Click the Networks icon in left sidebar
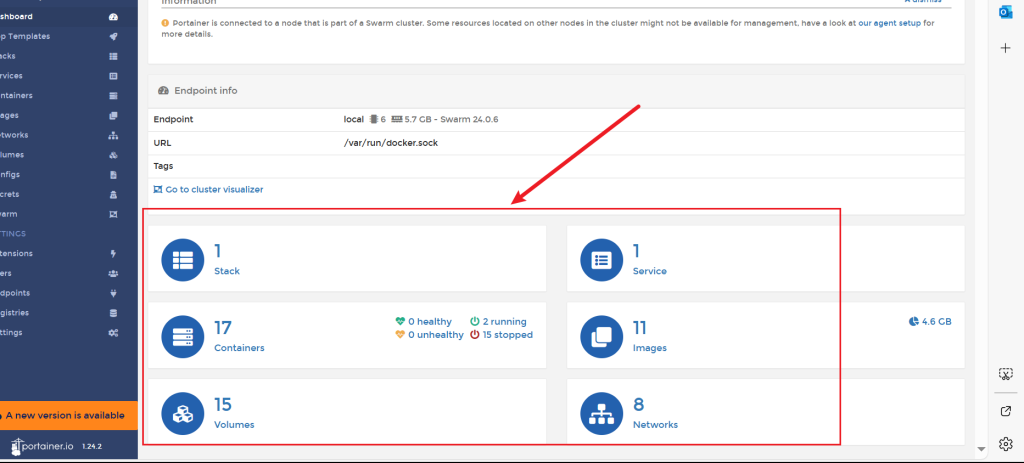Viewport: 1024px width, 463px height. coord(113,135)
